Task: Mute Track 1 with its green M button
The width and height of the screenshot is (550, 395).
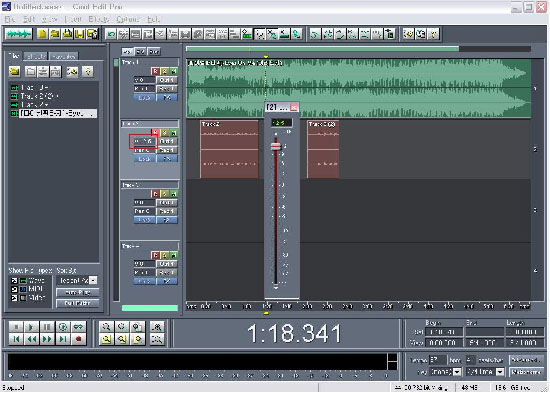Action: [173, 71]
